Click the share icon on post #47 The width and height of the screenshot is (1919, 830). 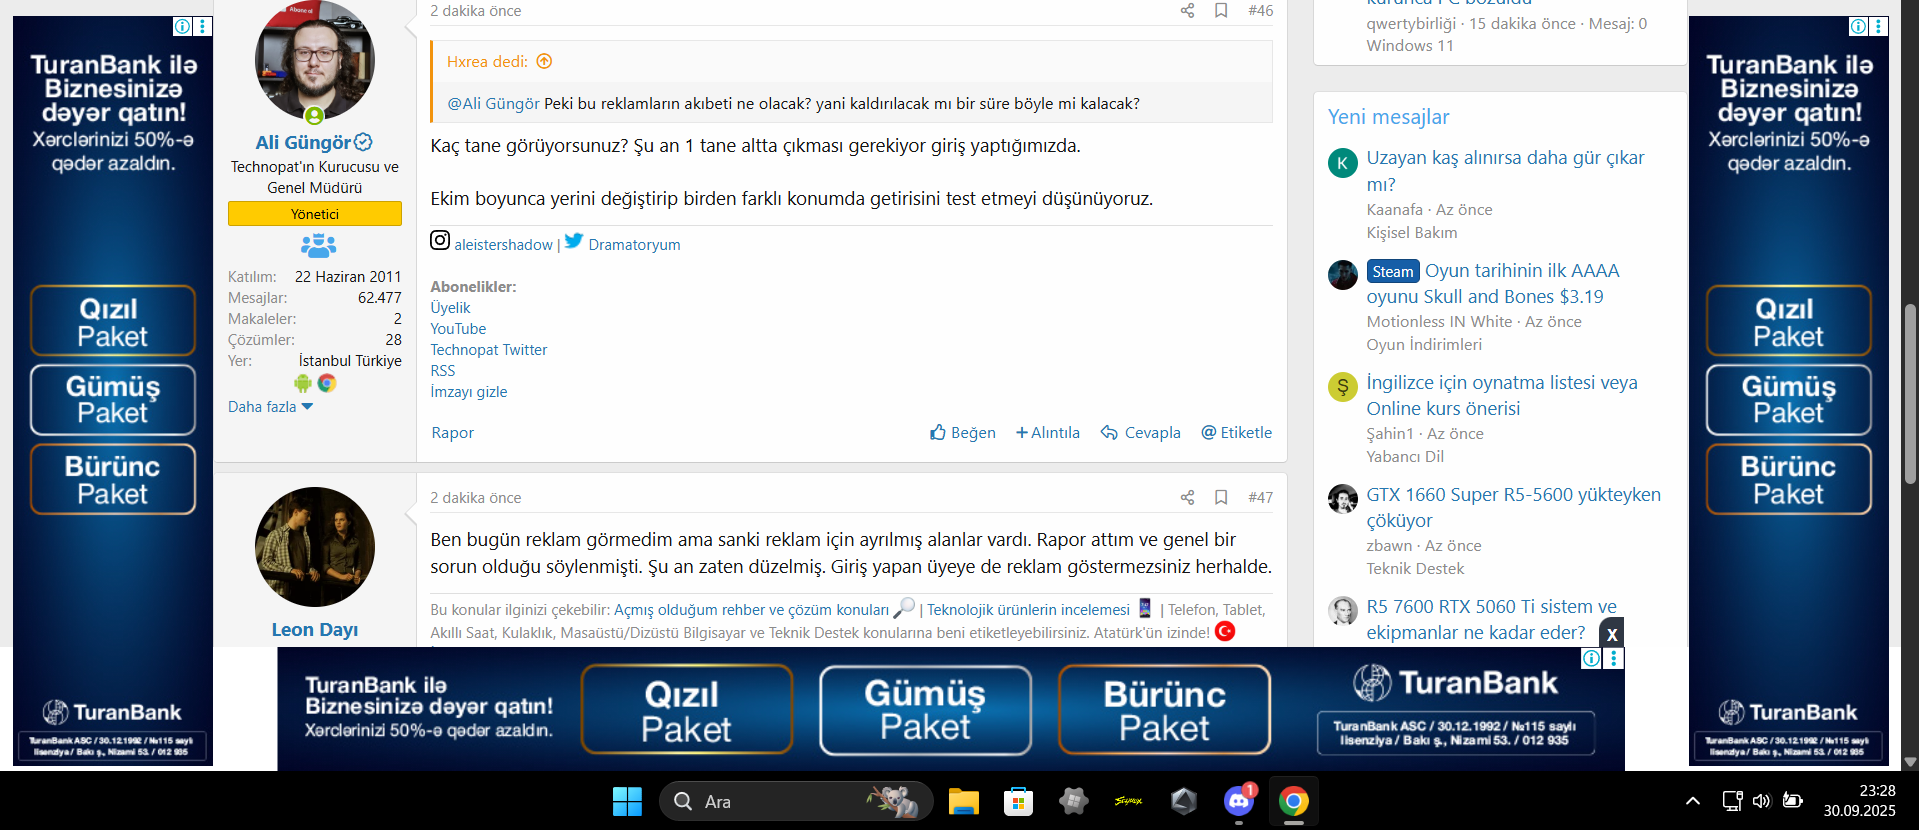click(x=1187, y=498)
